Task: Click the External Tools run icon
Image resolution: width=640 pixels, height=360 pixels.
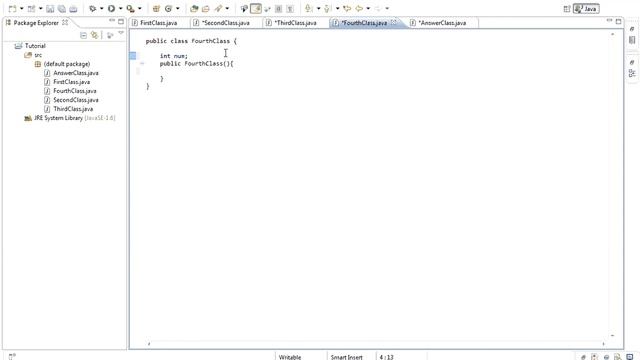Action: tap(130, 9)
